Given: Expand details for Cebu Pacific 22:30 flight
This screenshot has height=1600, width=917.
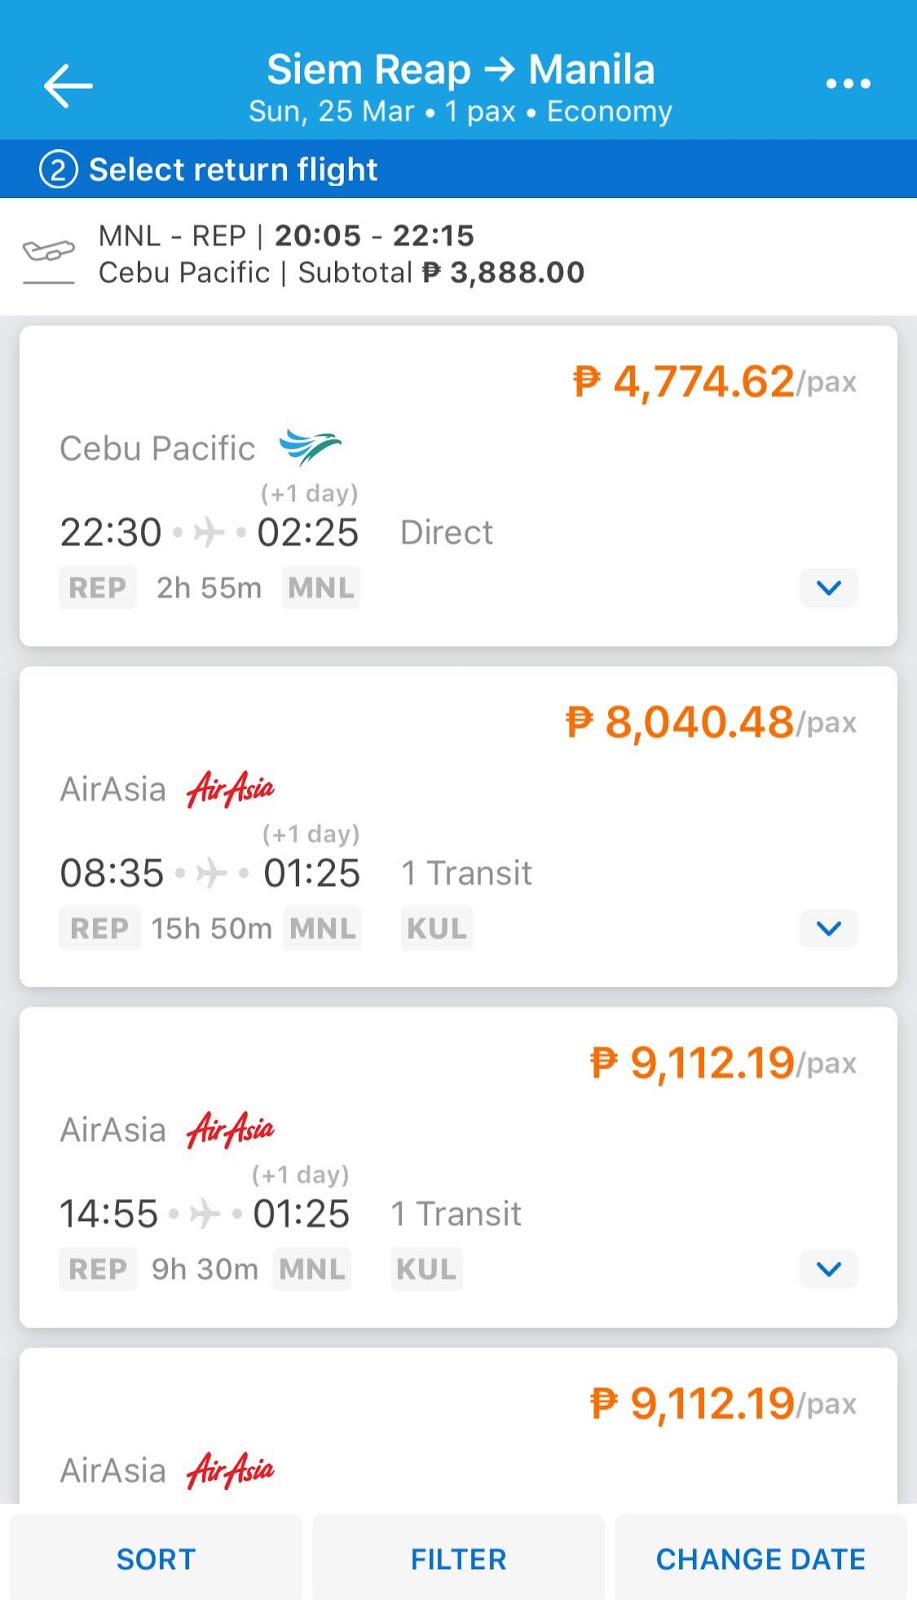Looking at the screenshot, I should click(828, 588).
